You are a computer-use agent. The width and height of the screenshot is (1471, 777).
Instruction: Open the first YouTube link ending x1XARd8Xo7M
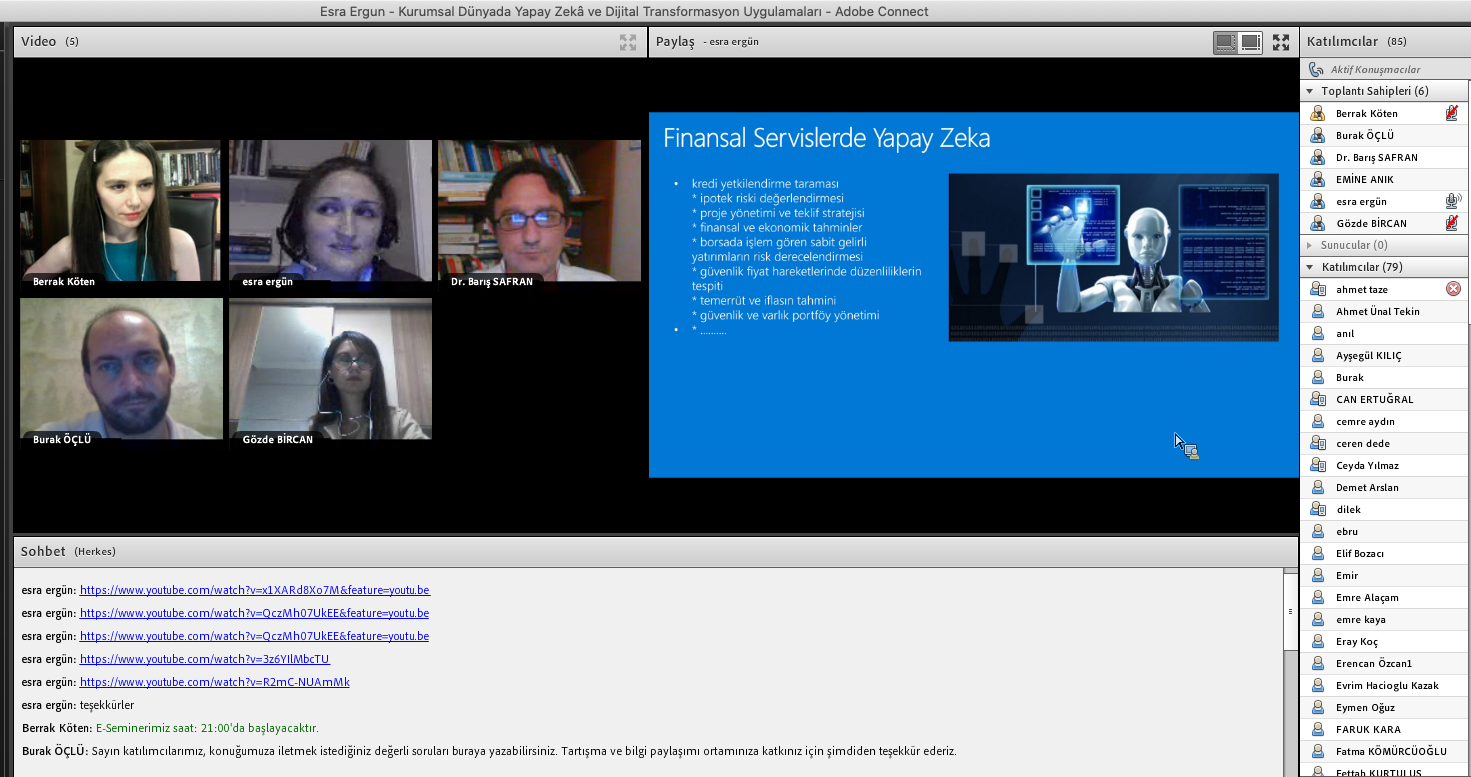click(x=254, y=590)
